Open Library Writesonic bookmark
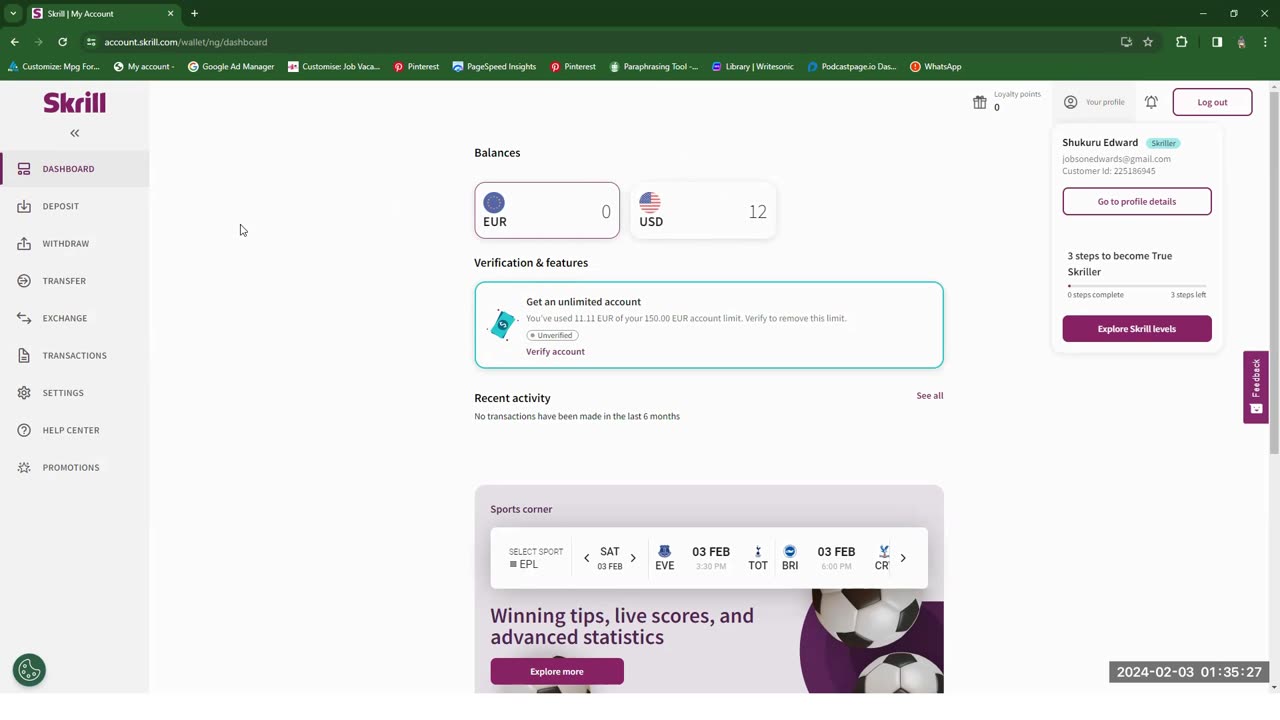Viewport: 1280px width, 720px height. (x=752, y=67)
